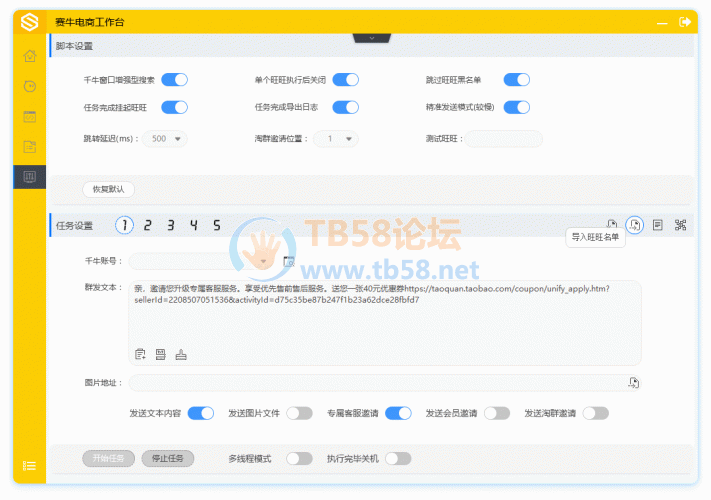The width and height of the screenshot is (711, 500).
Task: Select task tab 1
Action: [x=124, y=225]
